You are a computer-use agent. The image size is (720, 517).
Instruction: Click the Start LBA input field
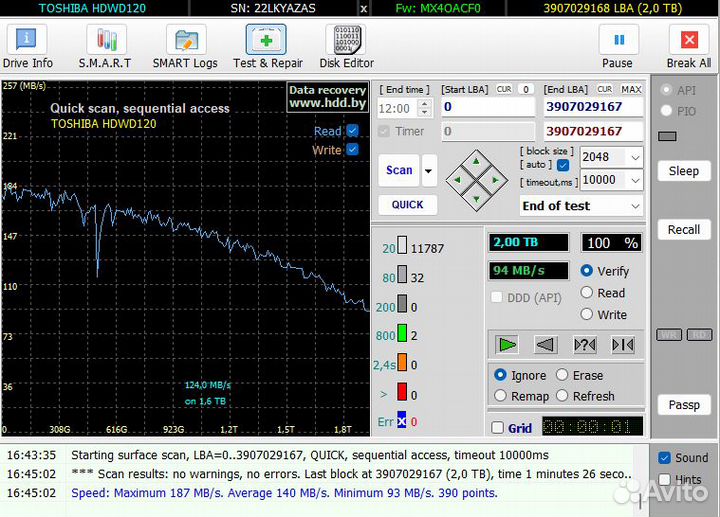(x=488, y=107)
